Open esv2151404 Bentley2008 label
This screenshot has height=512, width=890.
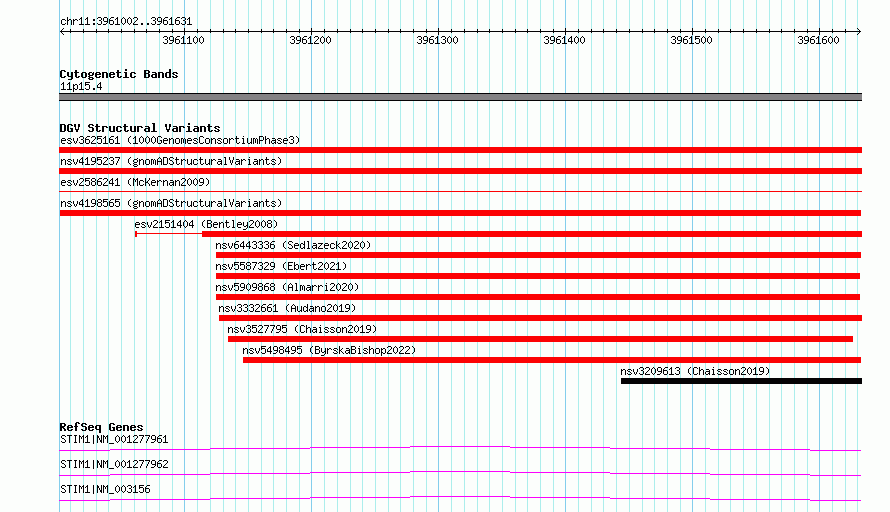point(206,224)
